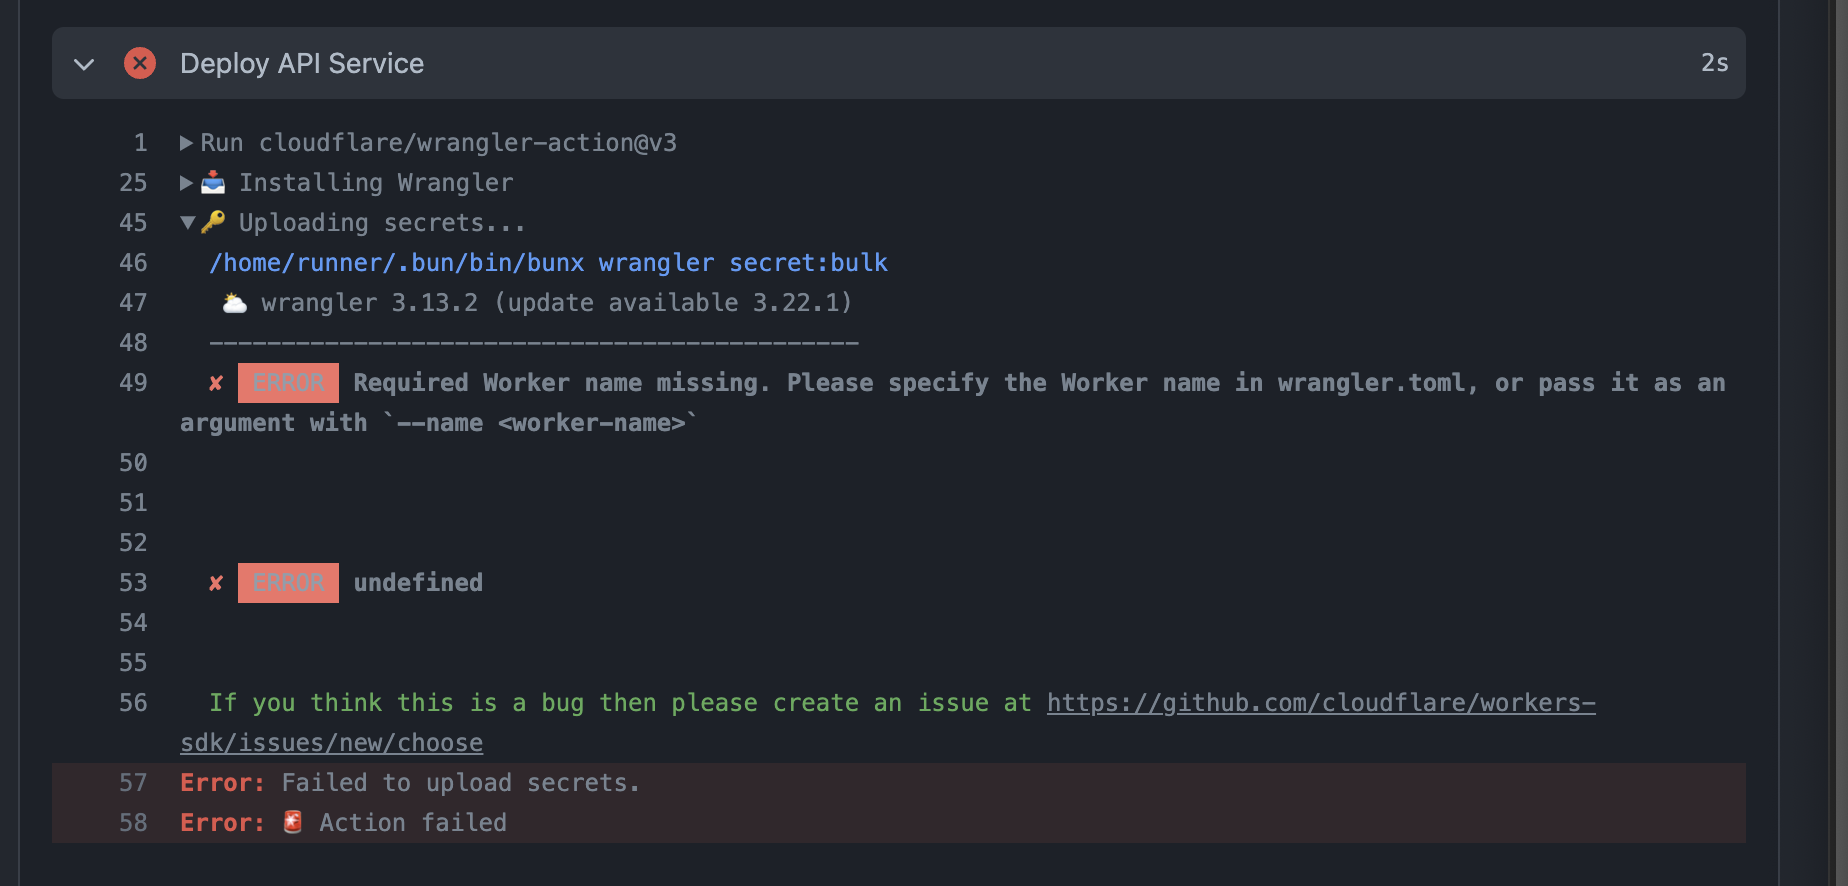This screenshot has height=886, width=1848.
Task: Collapse the Uploading secrets log group
Action: coord(187,223)
